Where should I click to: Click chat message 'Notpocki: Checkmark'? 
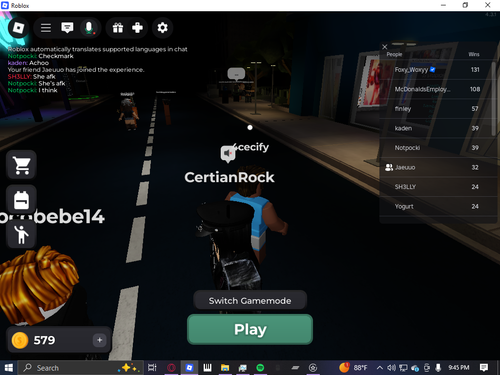(41, 56)
